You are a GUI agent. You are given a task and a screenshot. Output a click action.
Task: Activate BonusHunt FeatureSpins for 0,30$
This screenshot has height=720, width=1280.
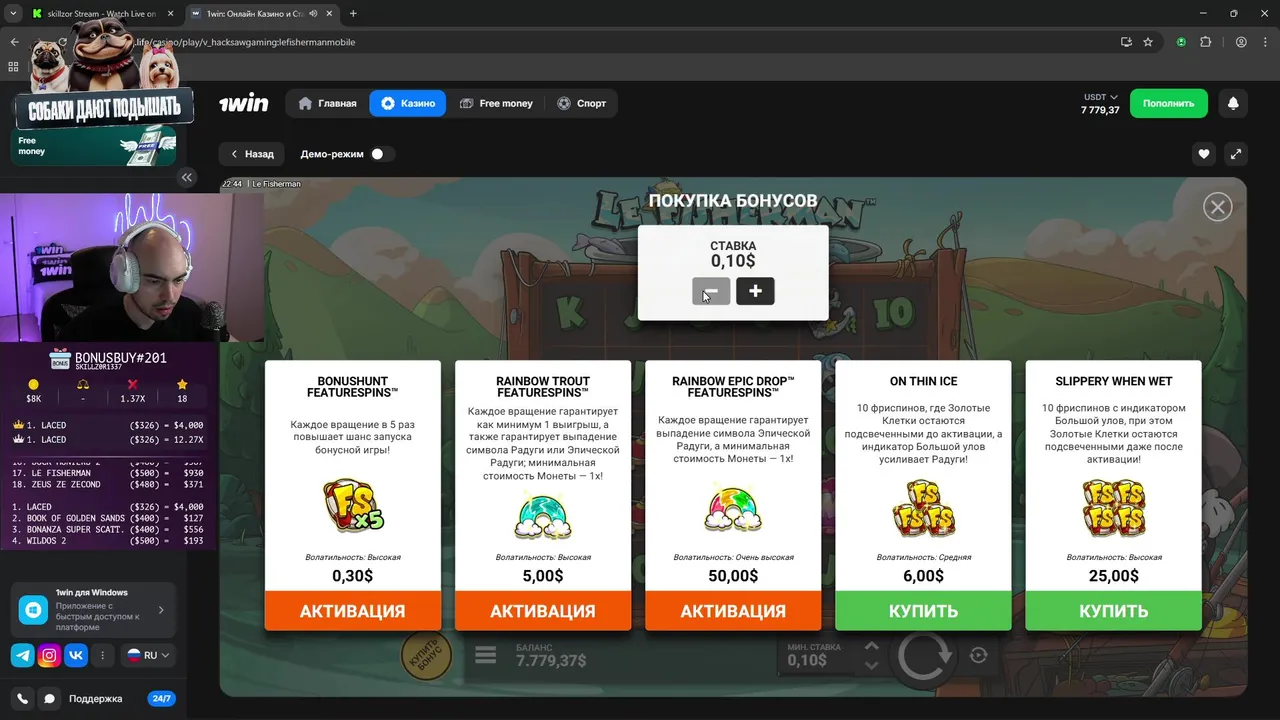[x=352, y=611]
